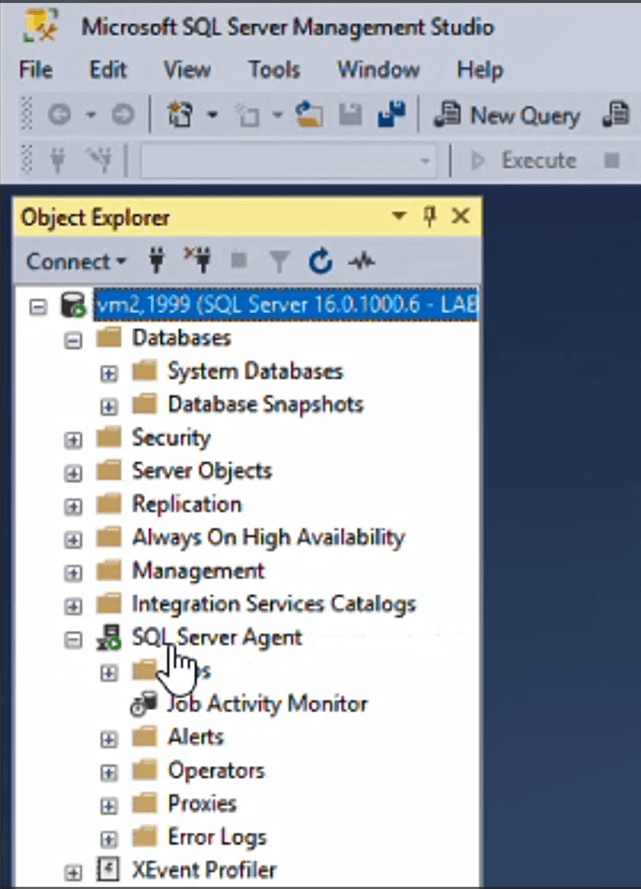Open the View menu
The width and height of the screenshot is (641, 889).
(x=187, y=70)
